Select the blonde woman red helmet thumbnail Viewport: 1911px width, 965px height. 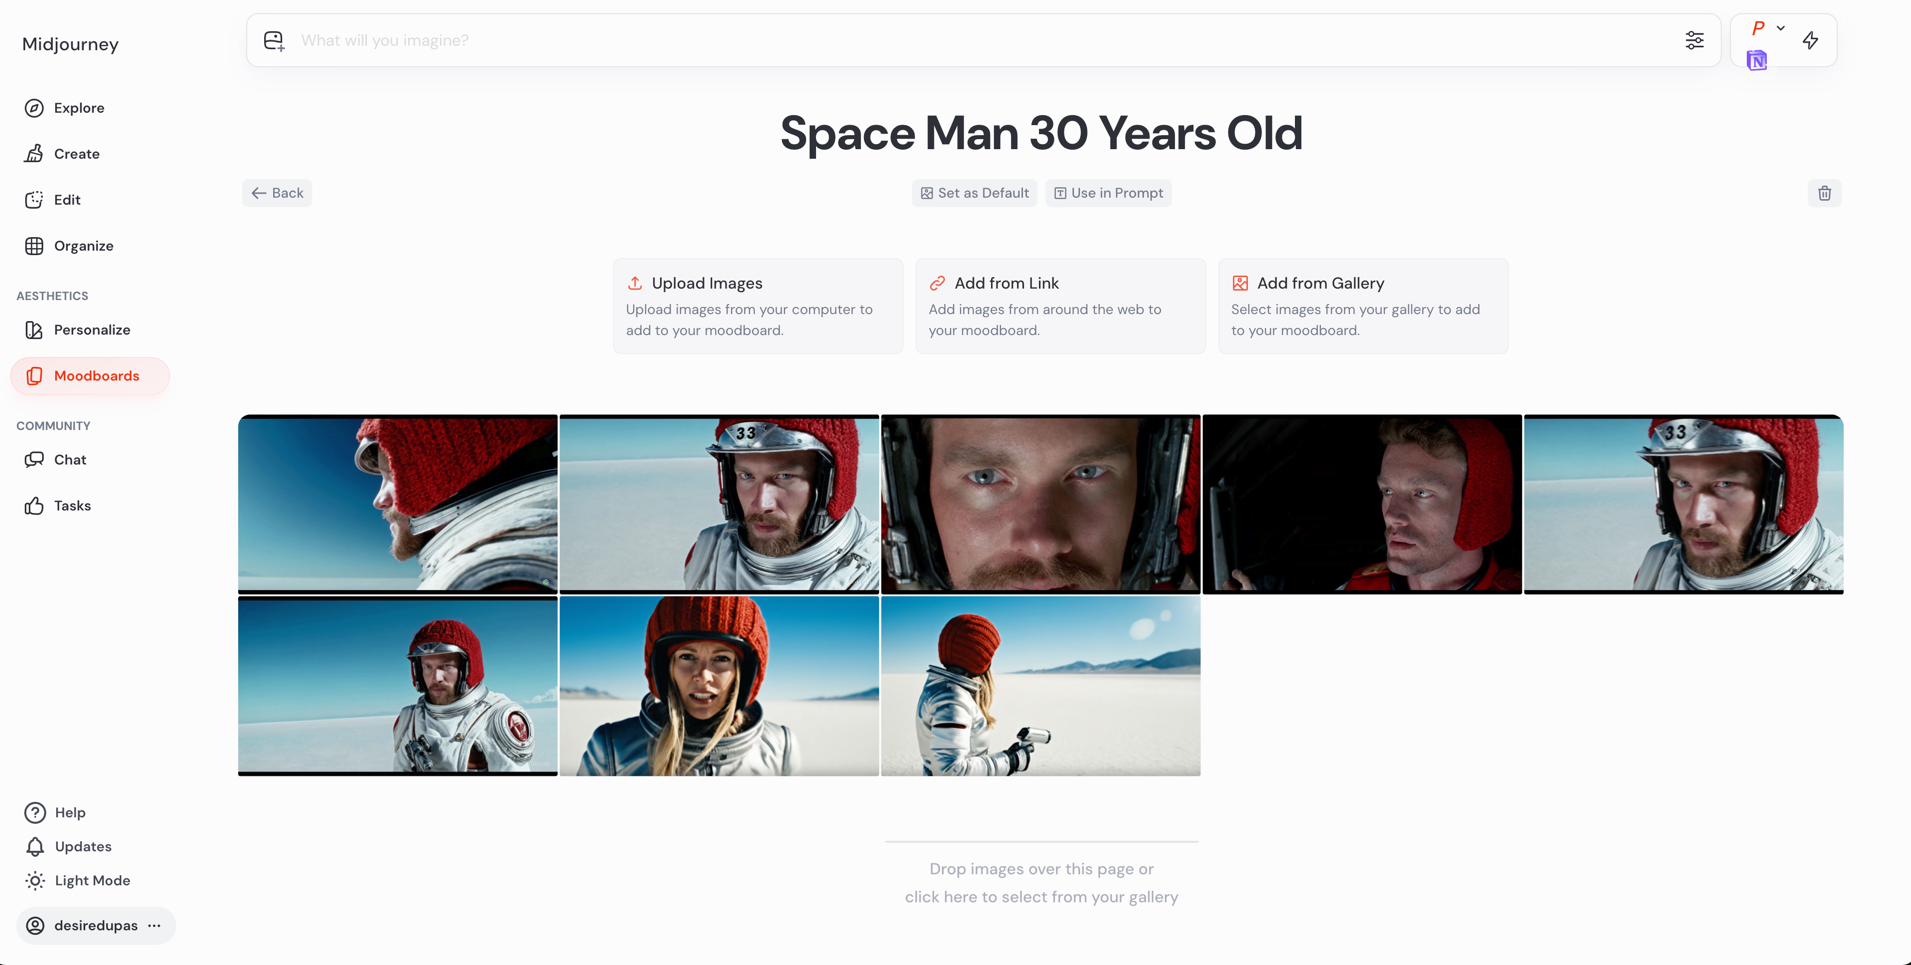719,686
